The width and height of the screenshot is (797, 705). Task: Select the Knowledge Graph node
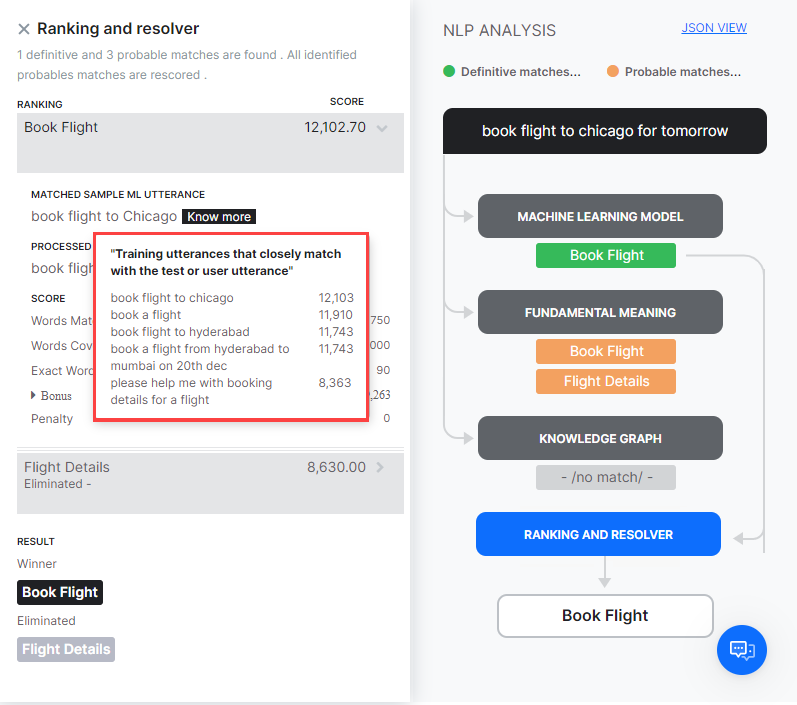click(600, 438)
